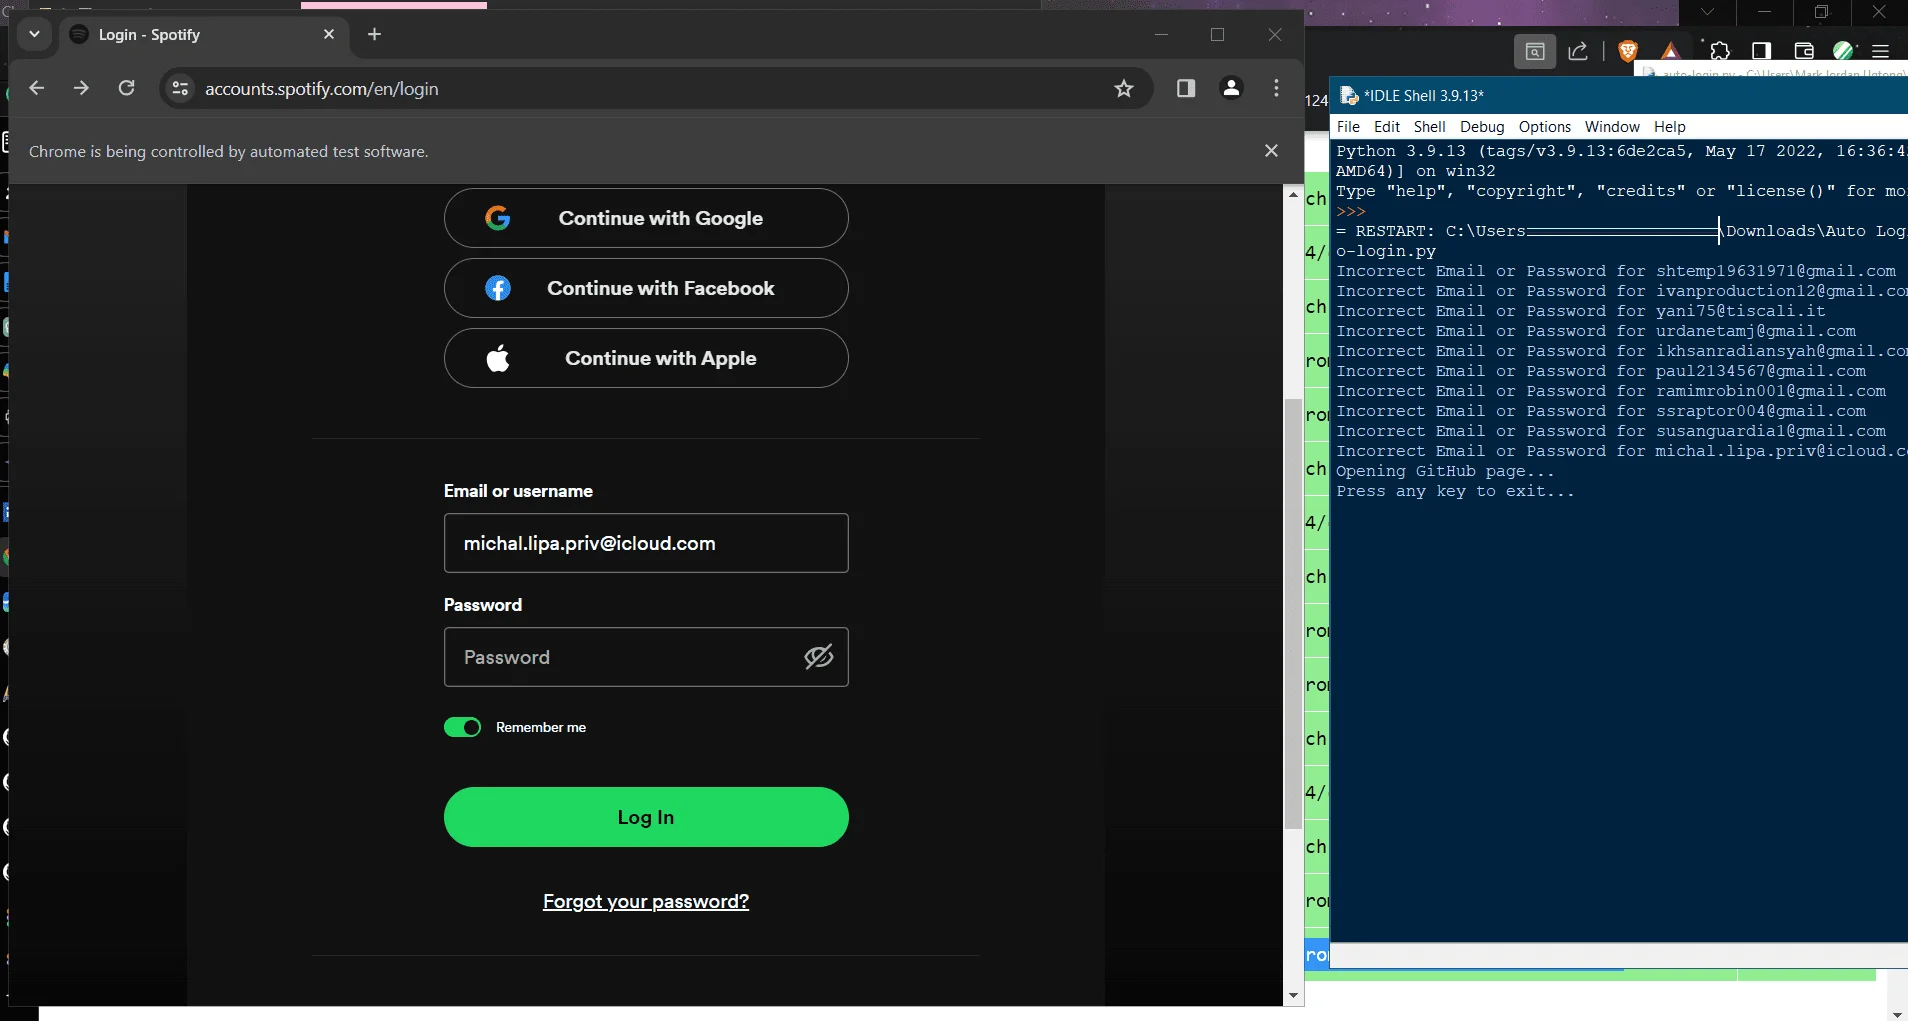Expand the tab search dropdown arrow
This screenshot has width=1908, height=1021.
34,34
